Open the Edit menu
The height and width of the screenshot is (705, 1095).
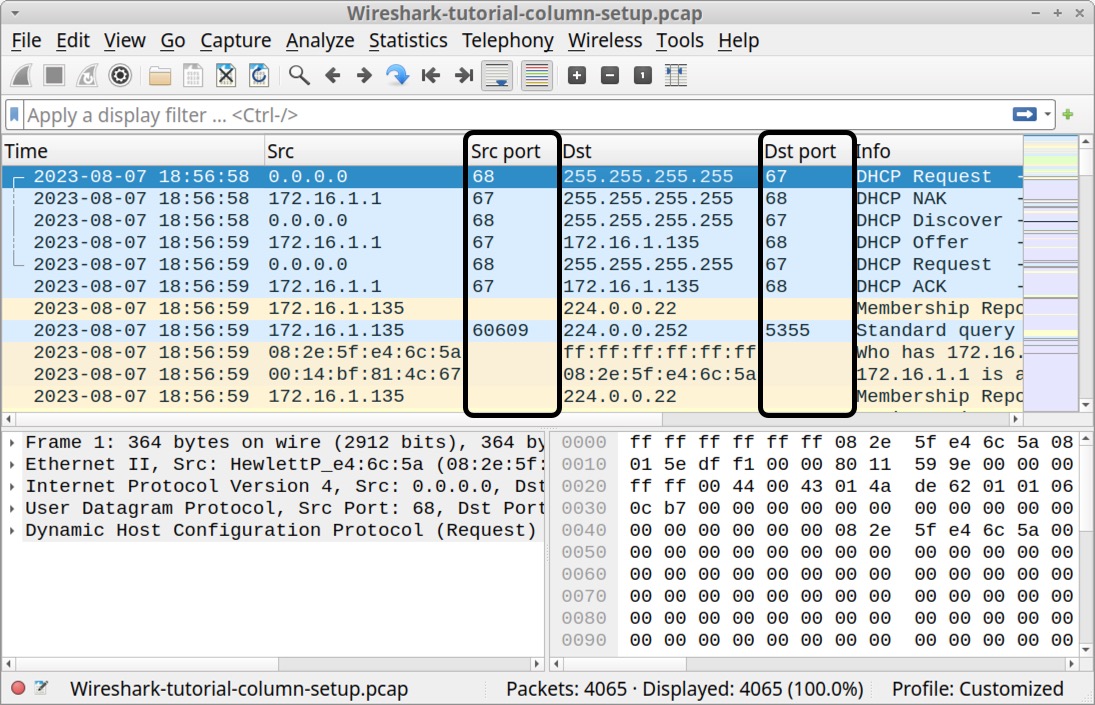pyautogui.click(x=73, y=40)
